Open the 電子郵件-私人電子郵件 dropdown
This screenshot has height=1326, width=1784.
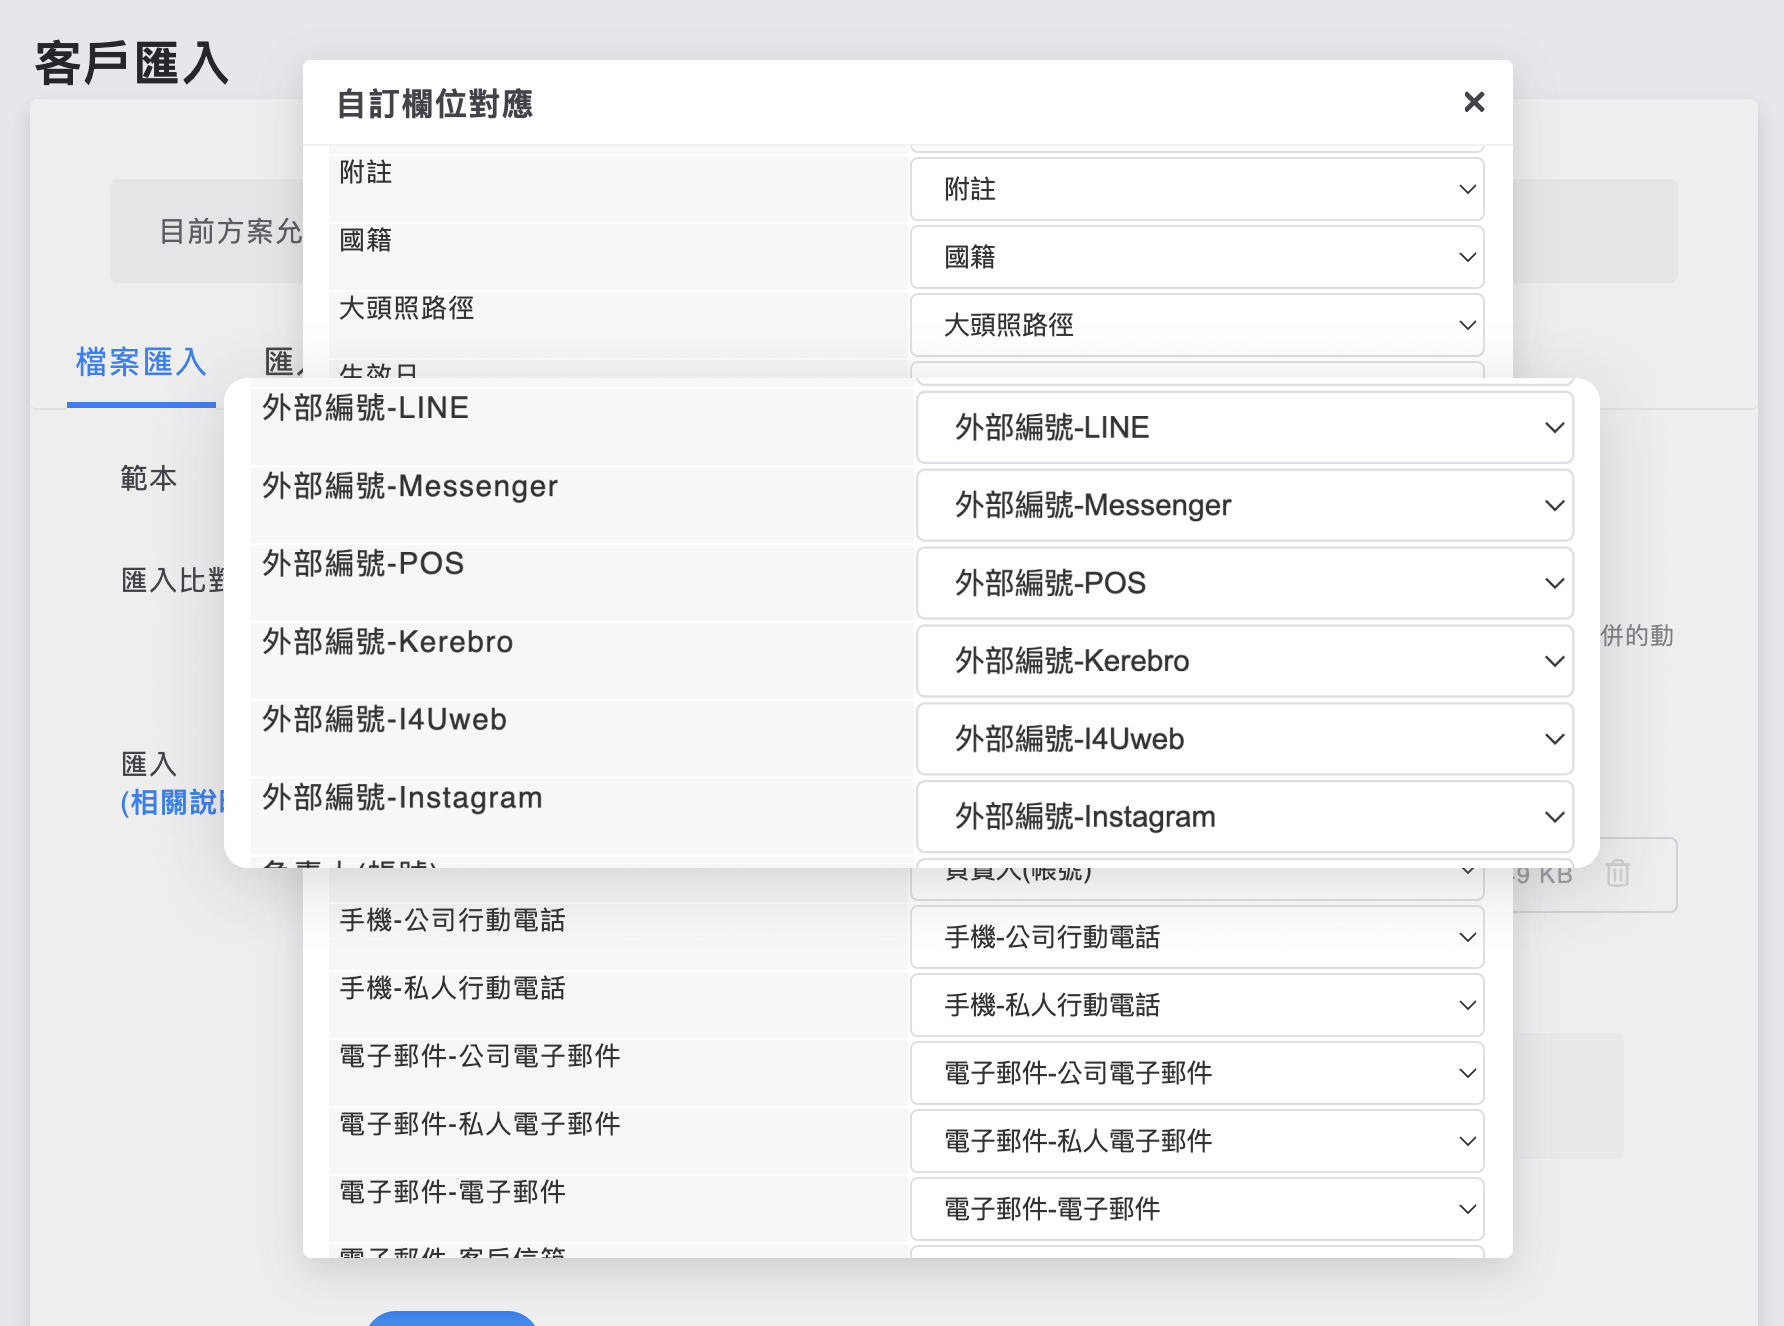[1196, 1141]
